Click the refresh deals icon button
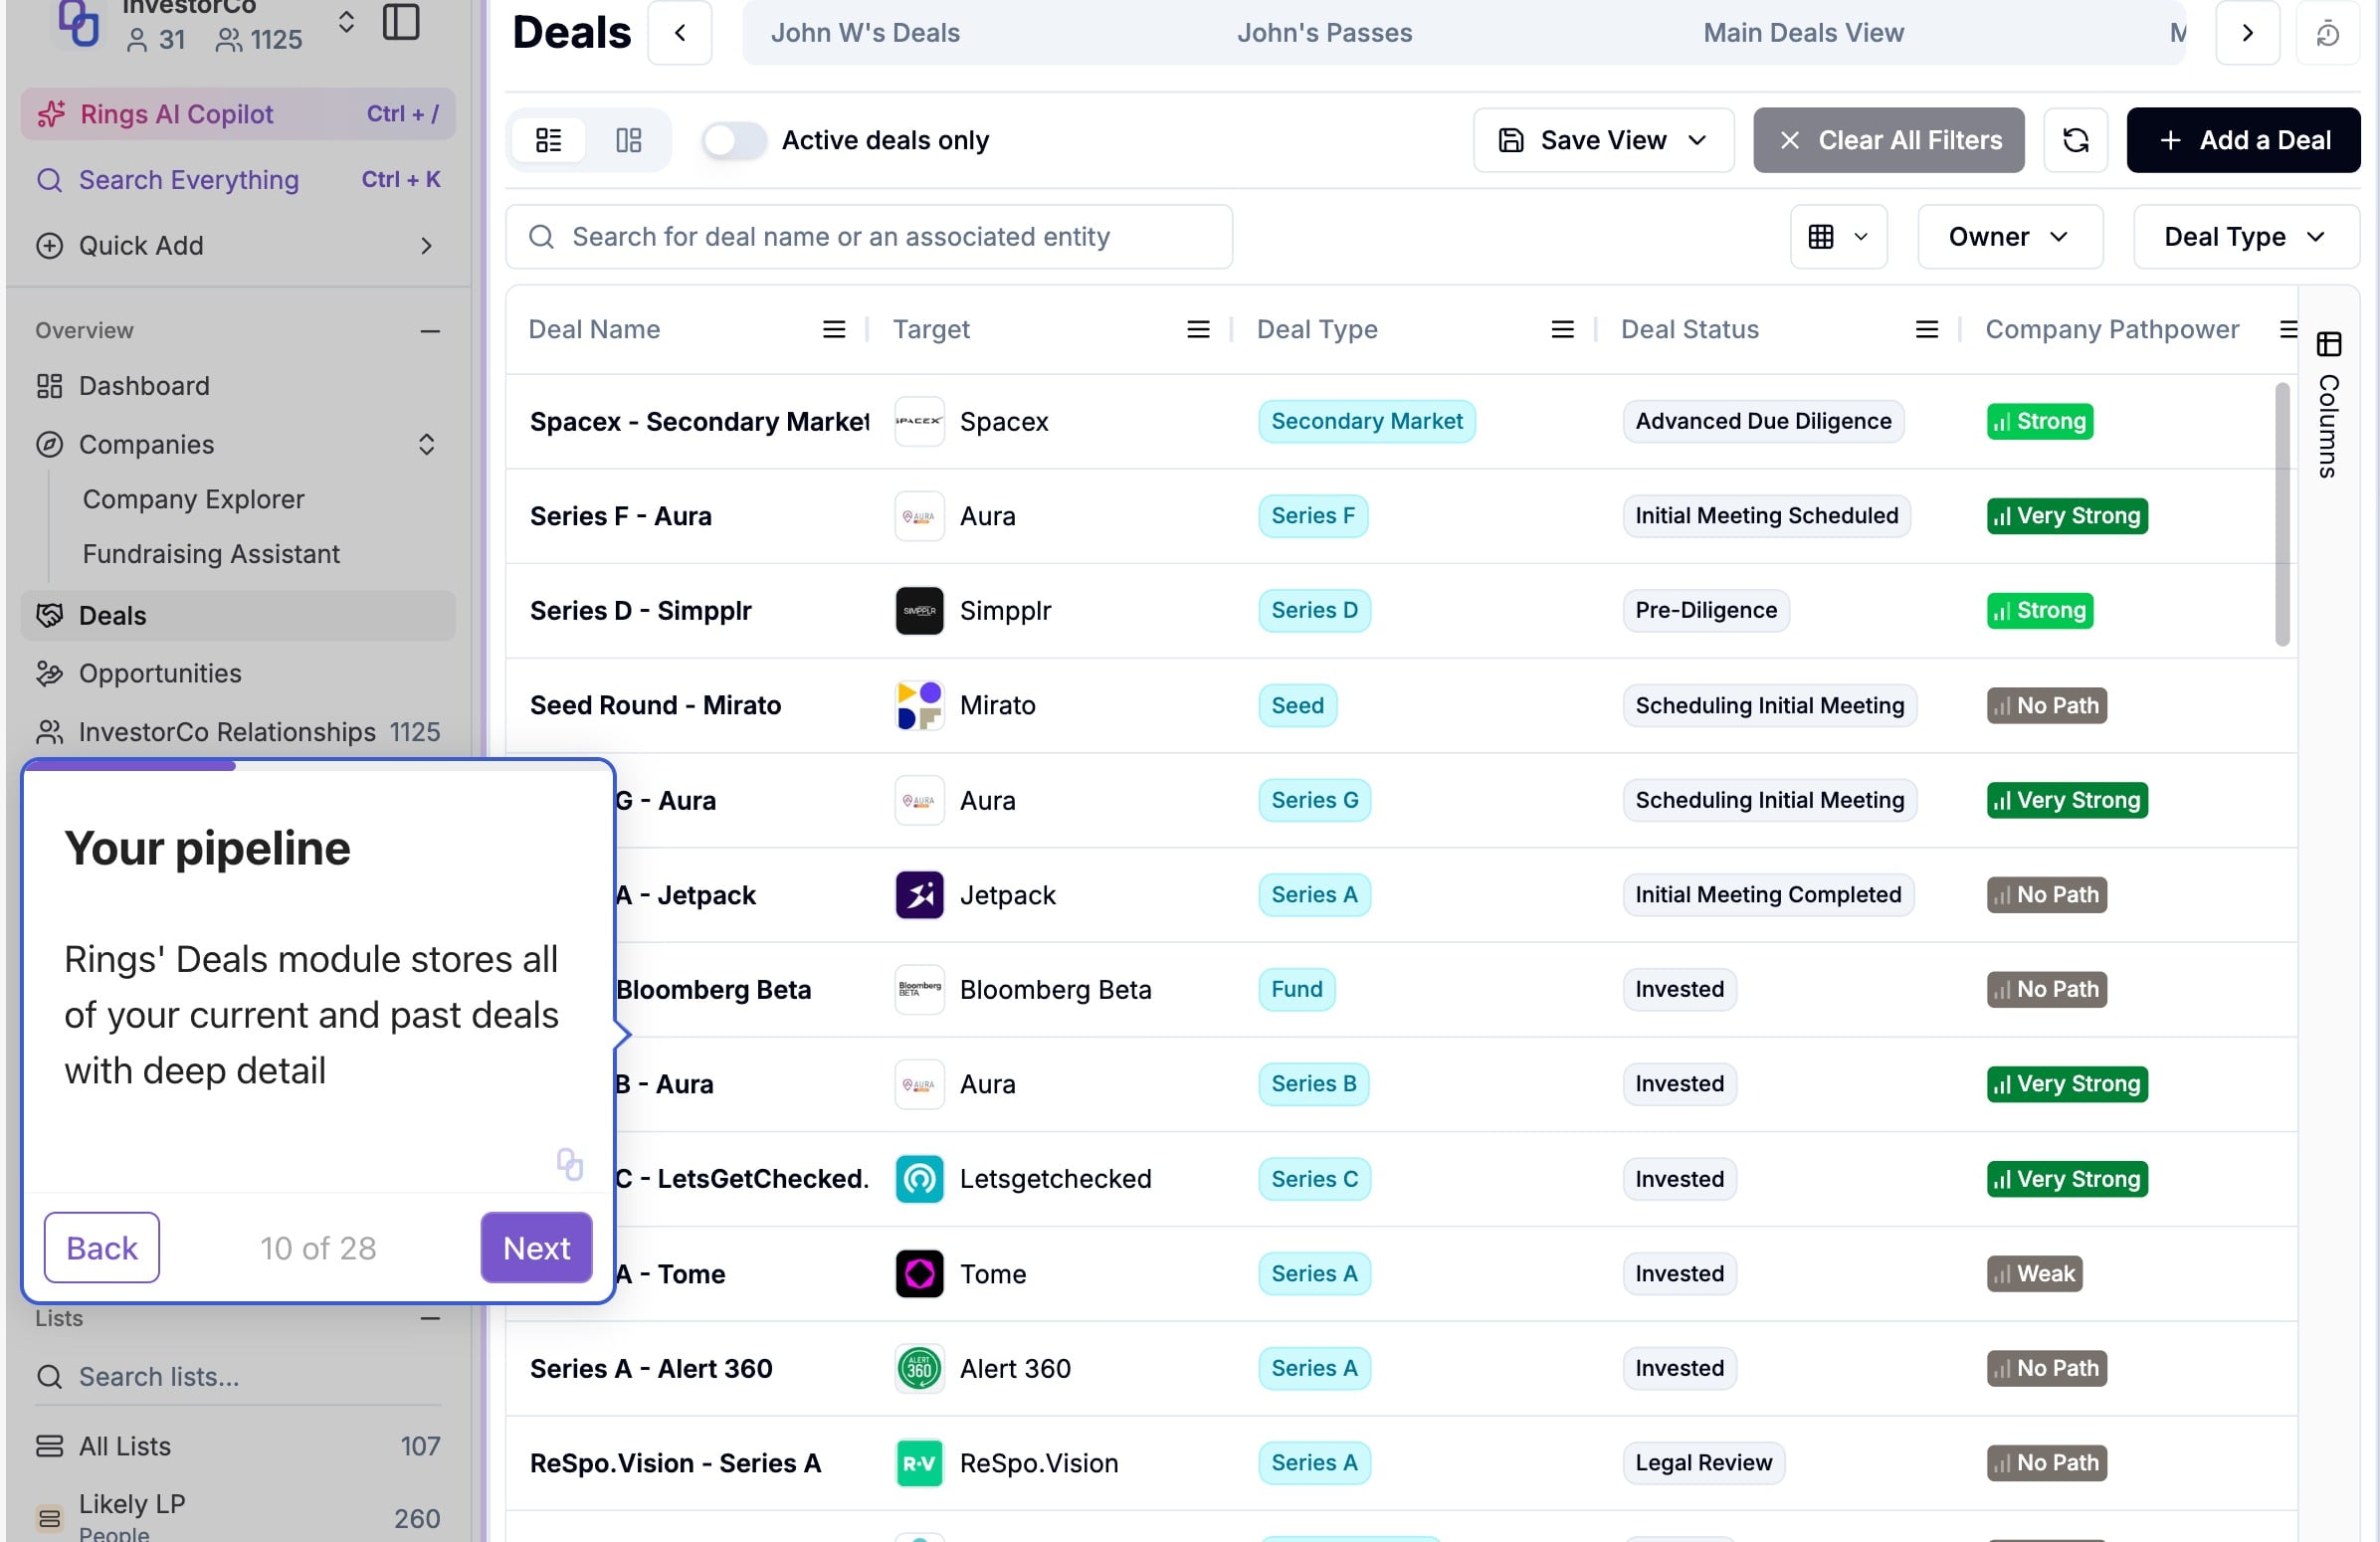This screenshot has width=2380, height=1542. pos(2075,140)
